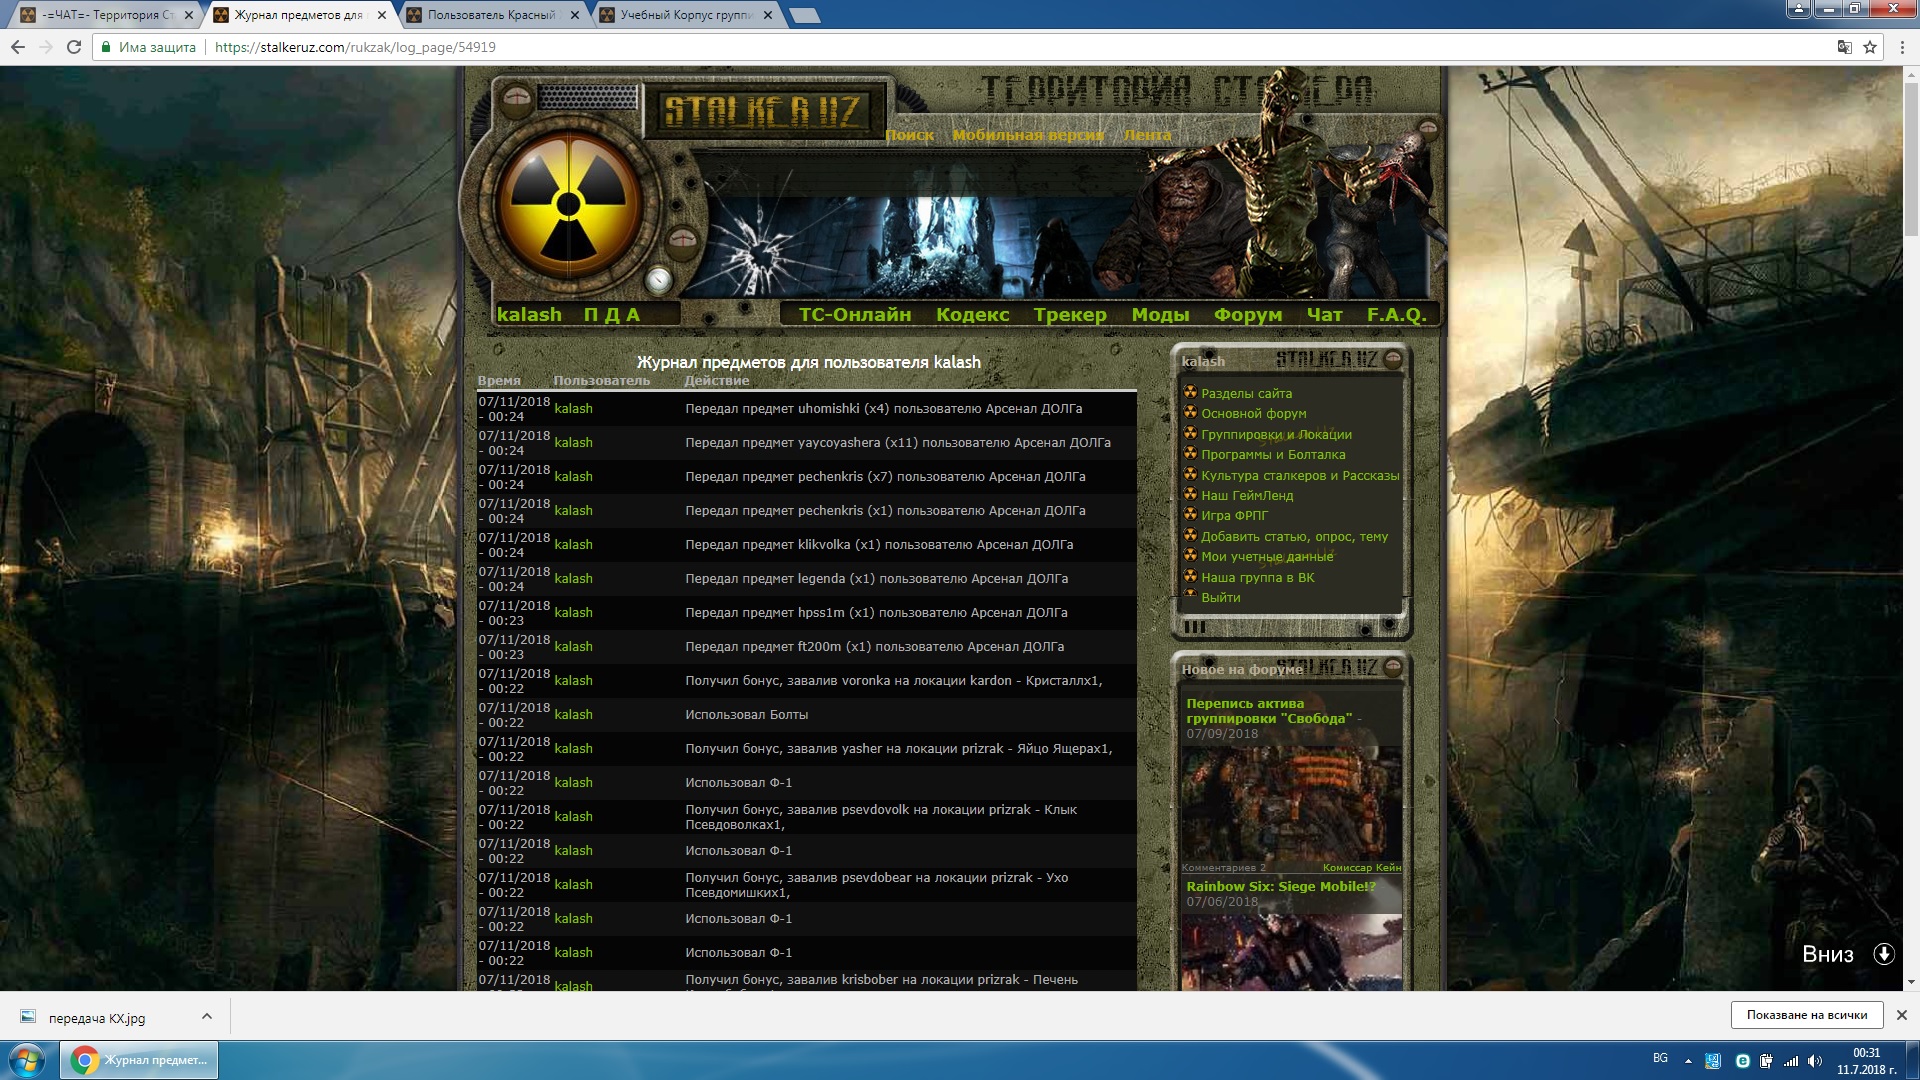This screenshot has height=1080, width=1920.
Task: Open the volume speaker tray icon
Action: coord(1814,1061)
